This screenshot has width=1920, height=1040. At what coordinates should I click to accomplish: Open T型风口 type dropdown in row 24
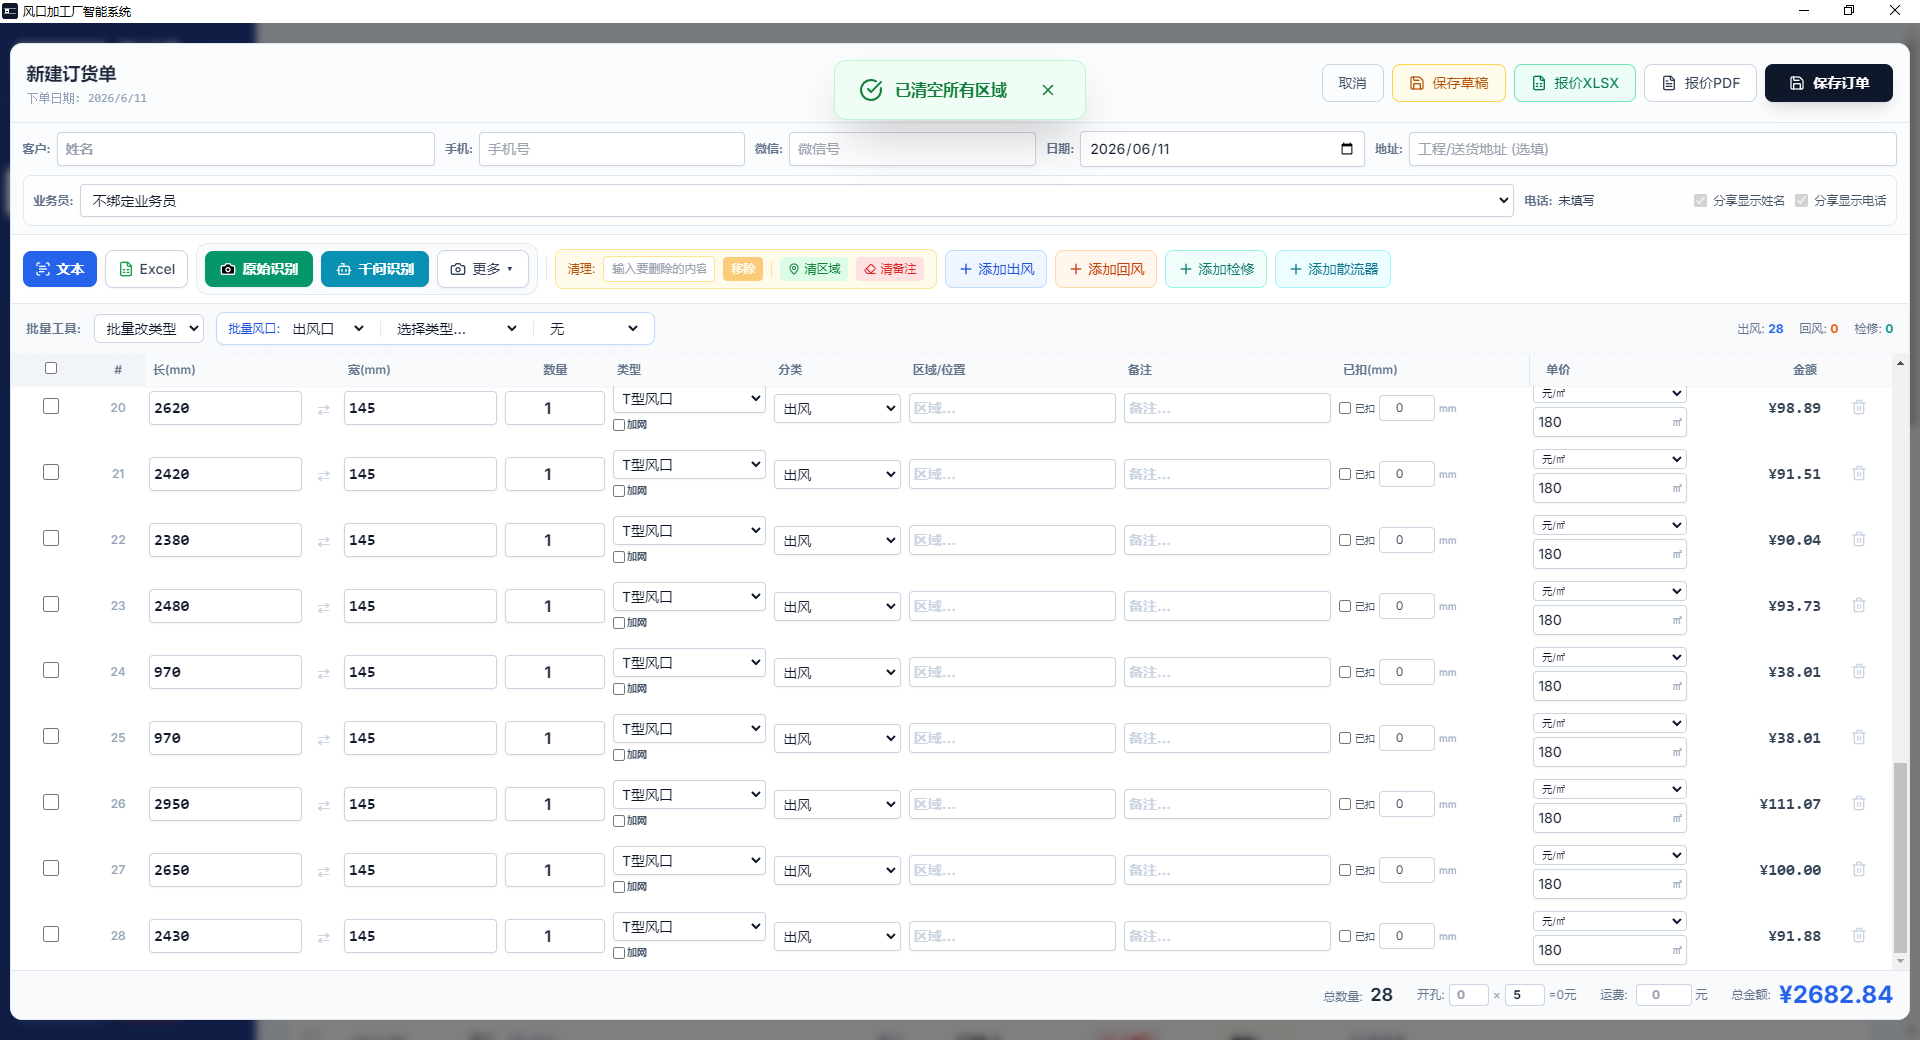(689, 663)
